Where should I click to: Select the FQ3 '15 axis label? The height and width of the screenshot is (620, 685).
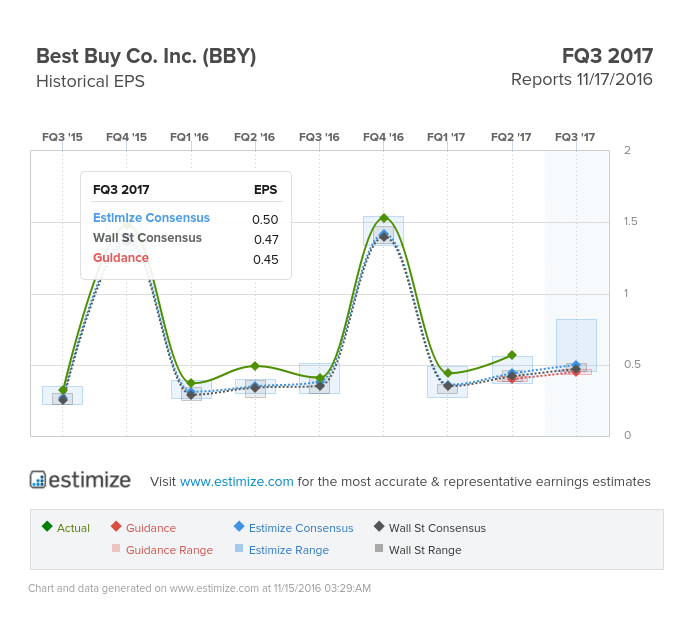pos(62,137)
